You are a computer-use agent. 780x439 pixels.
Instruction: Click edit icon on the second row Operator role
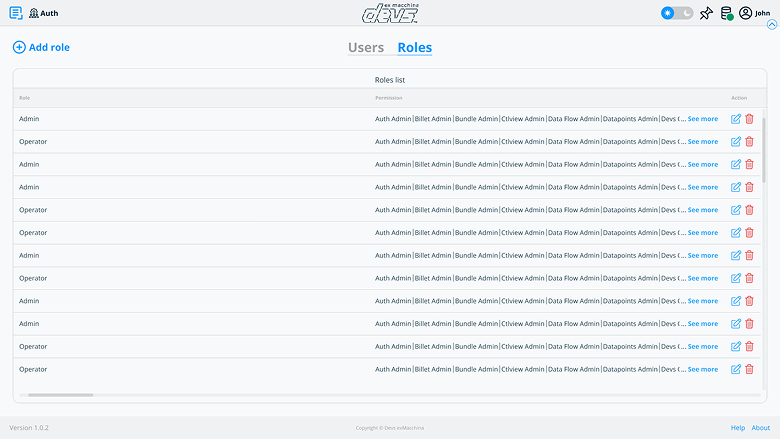pyautogui.click(x=736, y=142)
